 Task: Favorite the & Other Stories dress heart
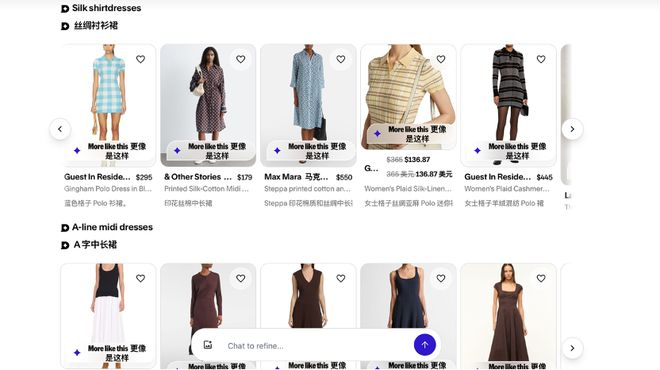(x=241, y=59)
